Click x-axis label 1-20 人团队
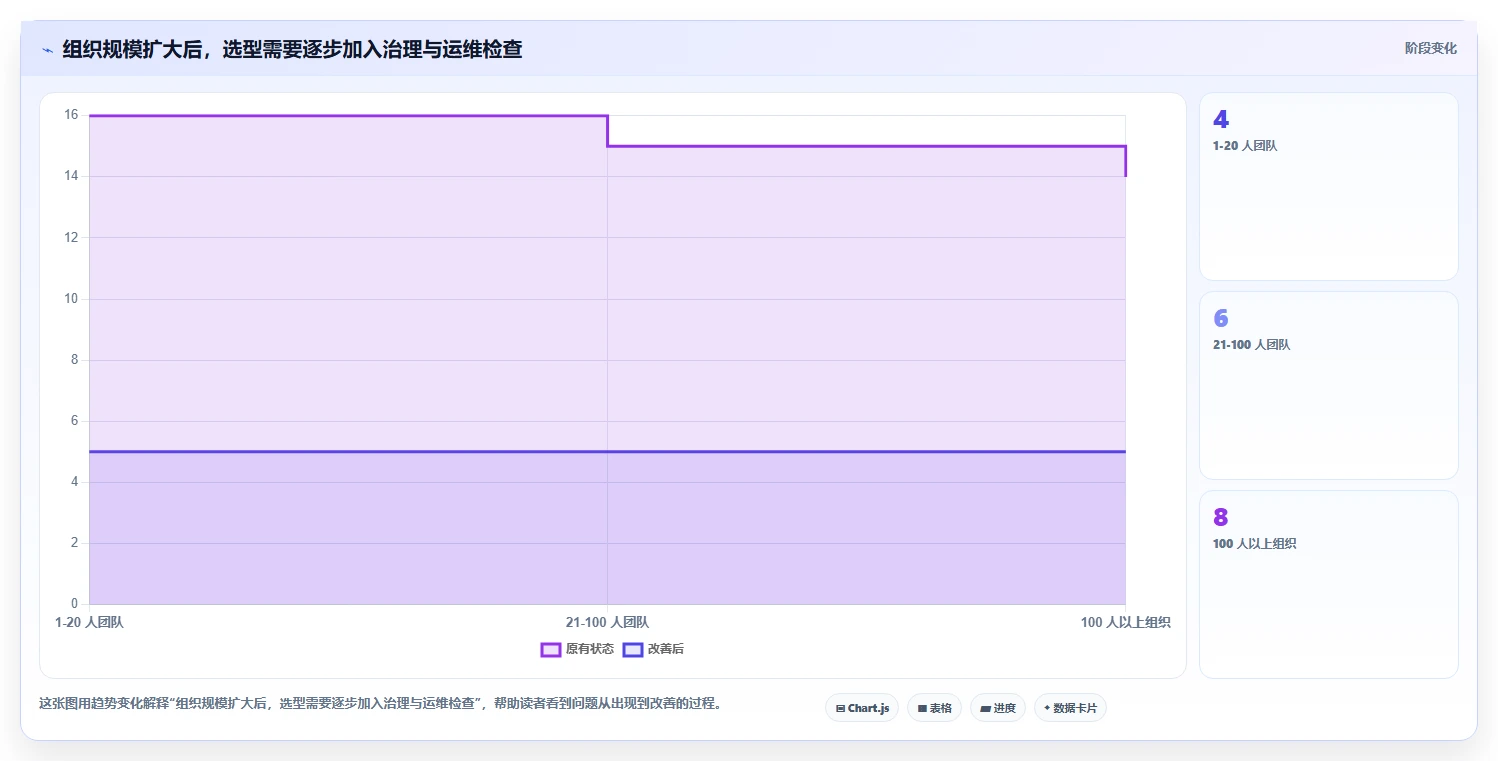1498x761 pixels. click(x=89, y=622)
